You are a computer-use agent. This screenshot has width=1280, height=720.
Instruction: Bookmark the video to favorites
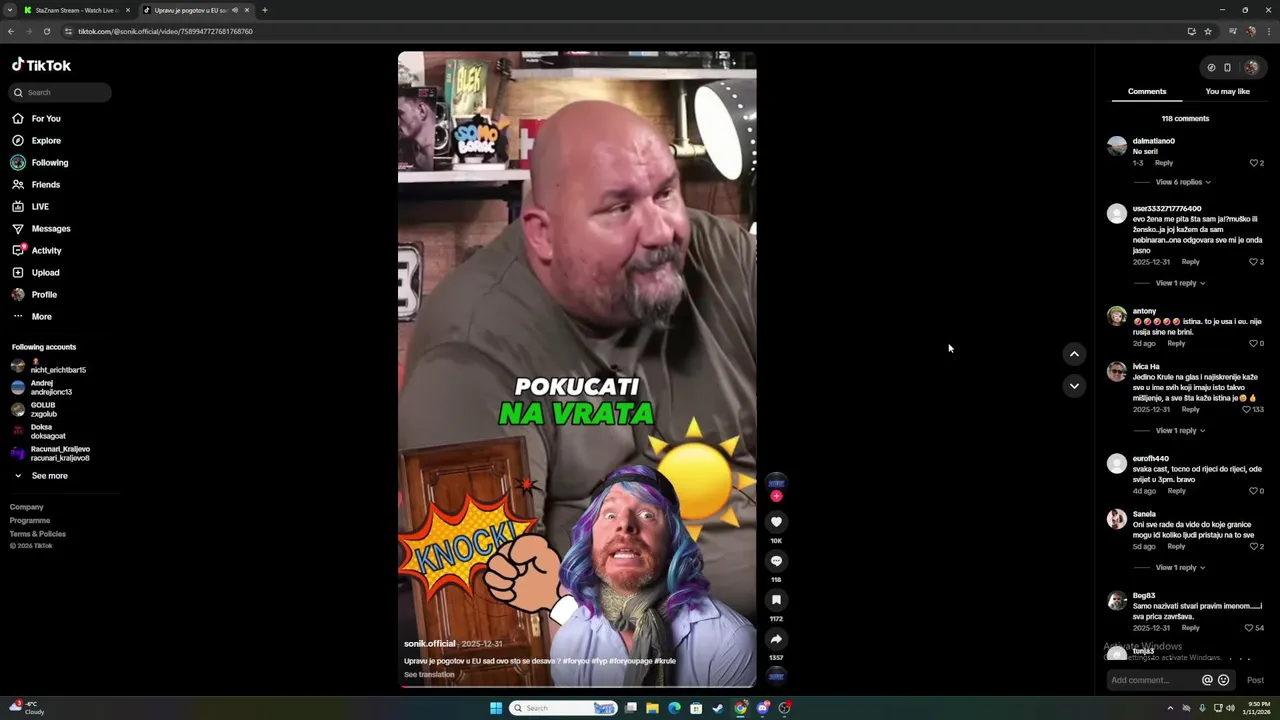click(x=776, y=600)
